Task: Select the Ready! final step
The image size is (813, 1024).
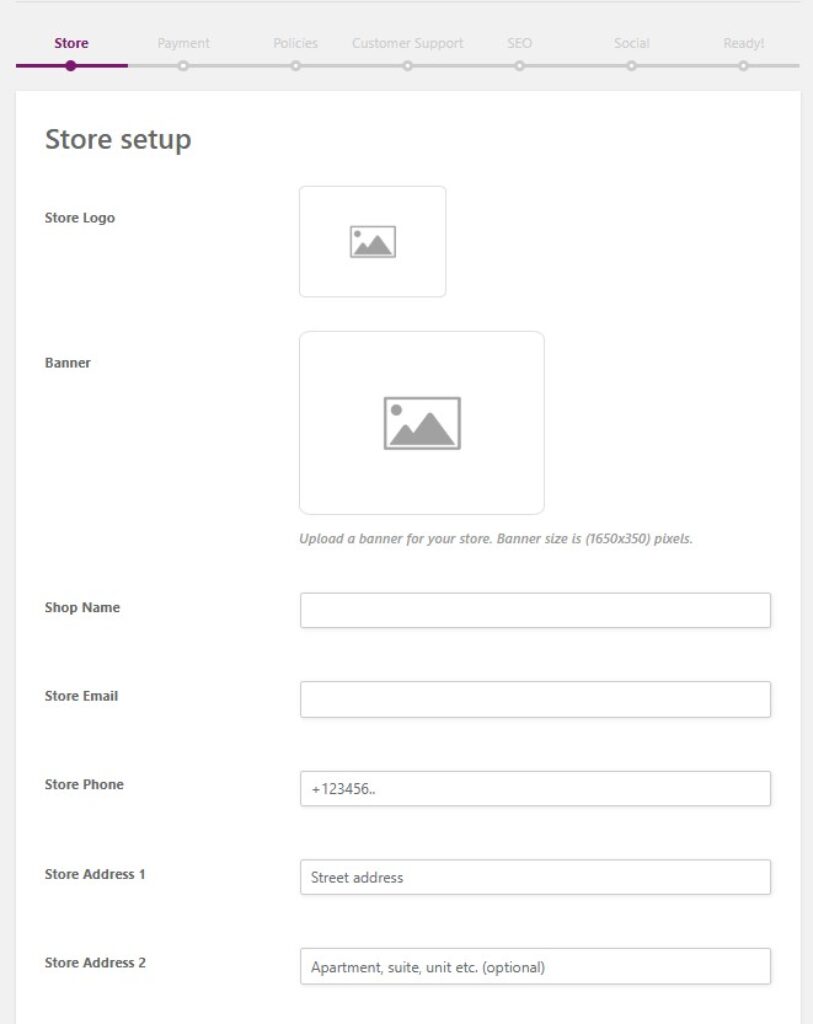Action: pyautogui.click(x=743, y=43)
